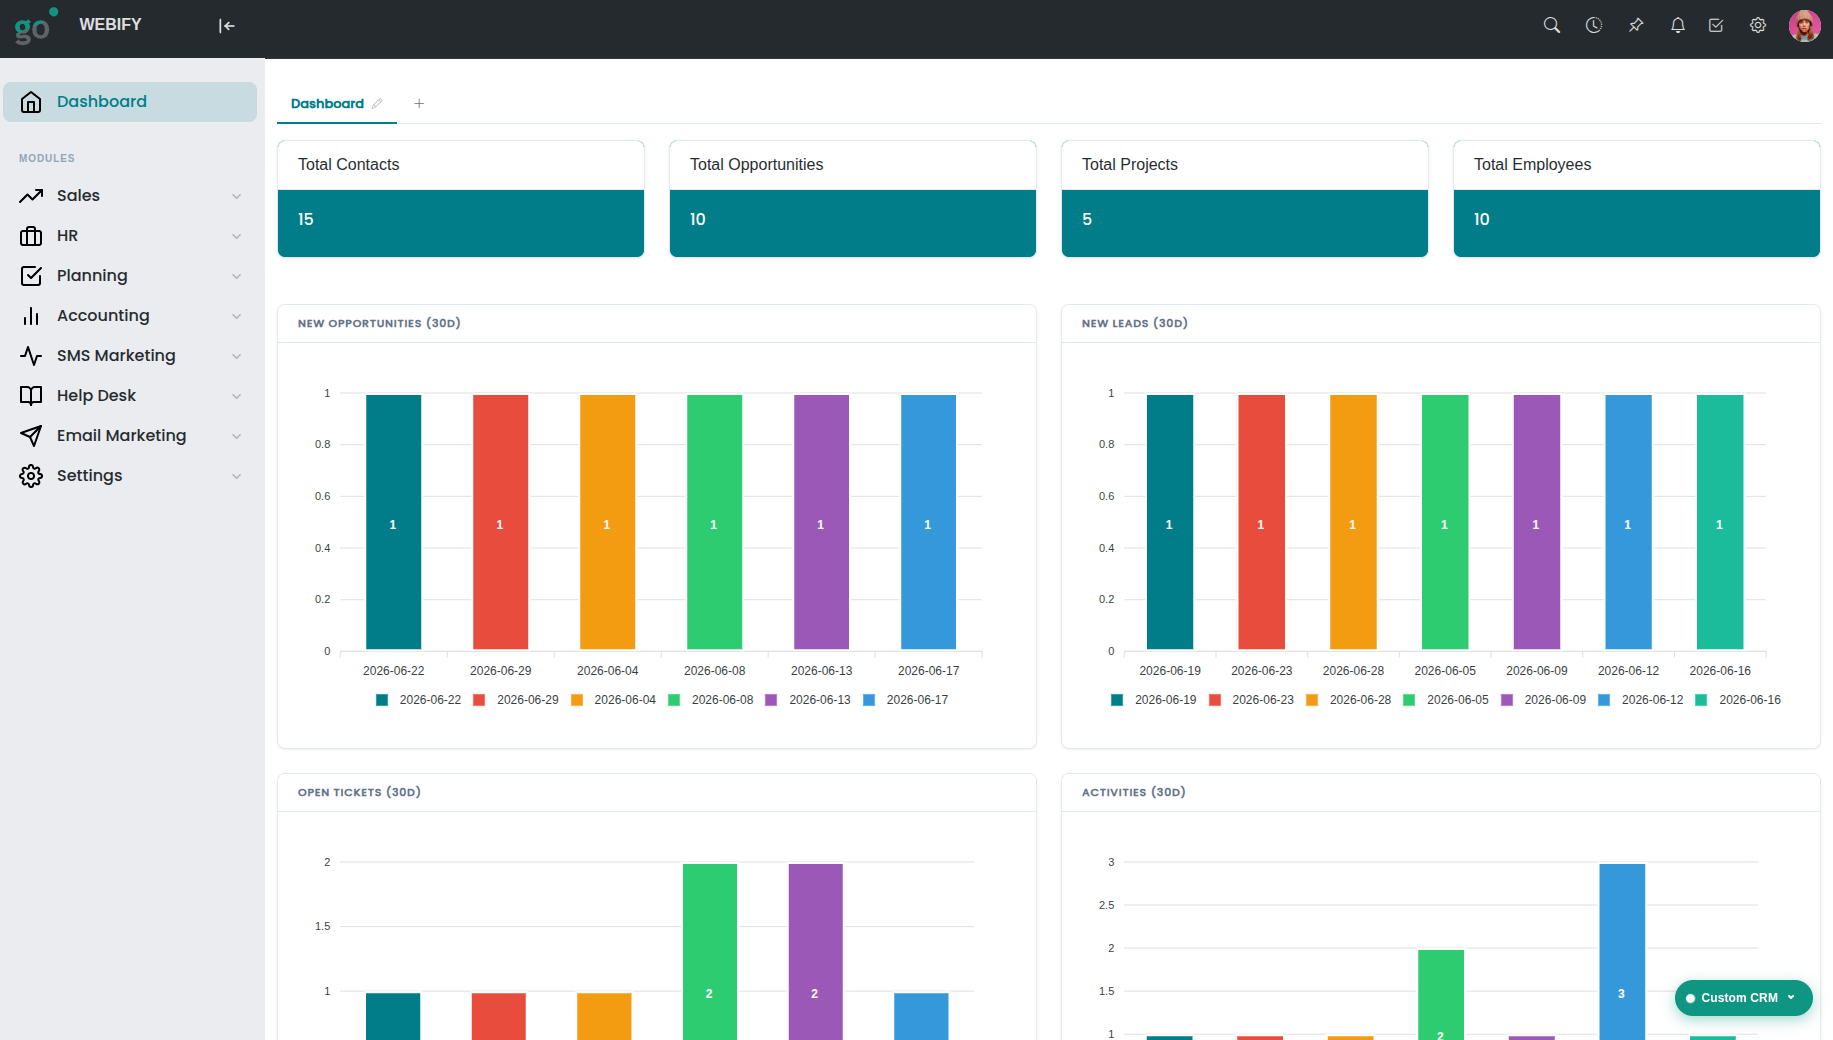
Task: Open the notifications bell
Action: coord(1678,25)
